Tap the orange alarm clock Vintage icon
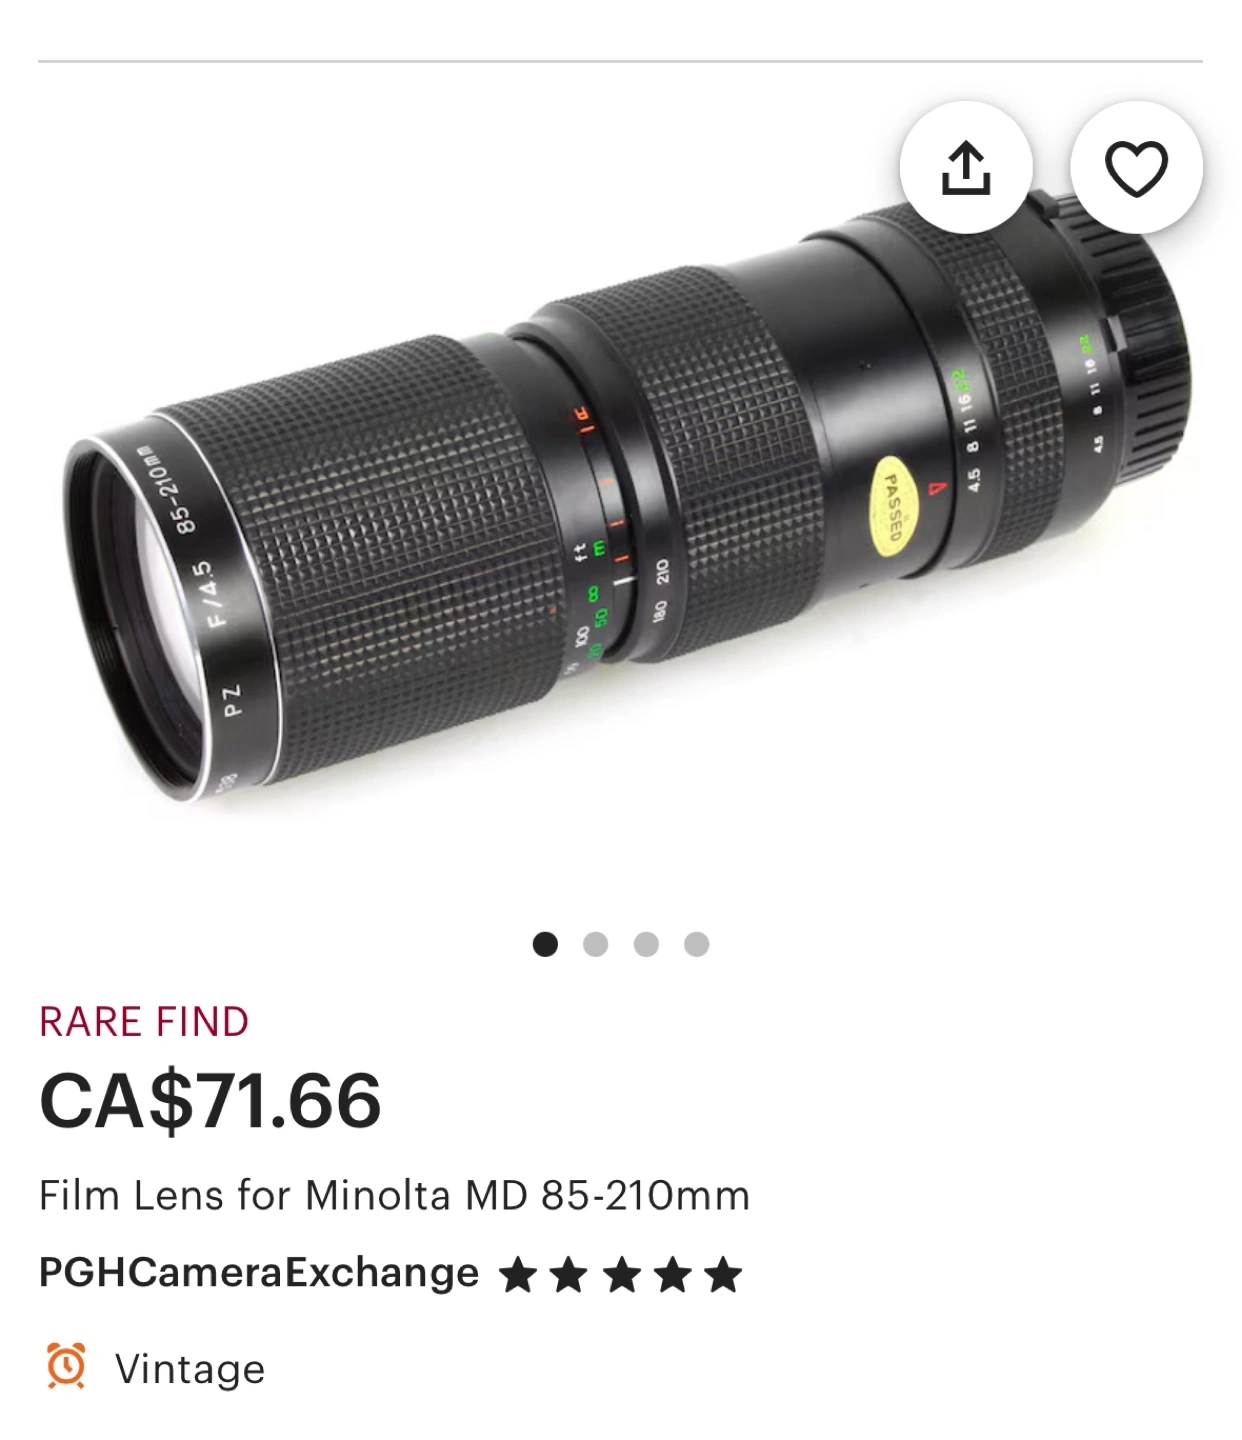The image size is (1242, 1440). 67,1367
